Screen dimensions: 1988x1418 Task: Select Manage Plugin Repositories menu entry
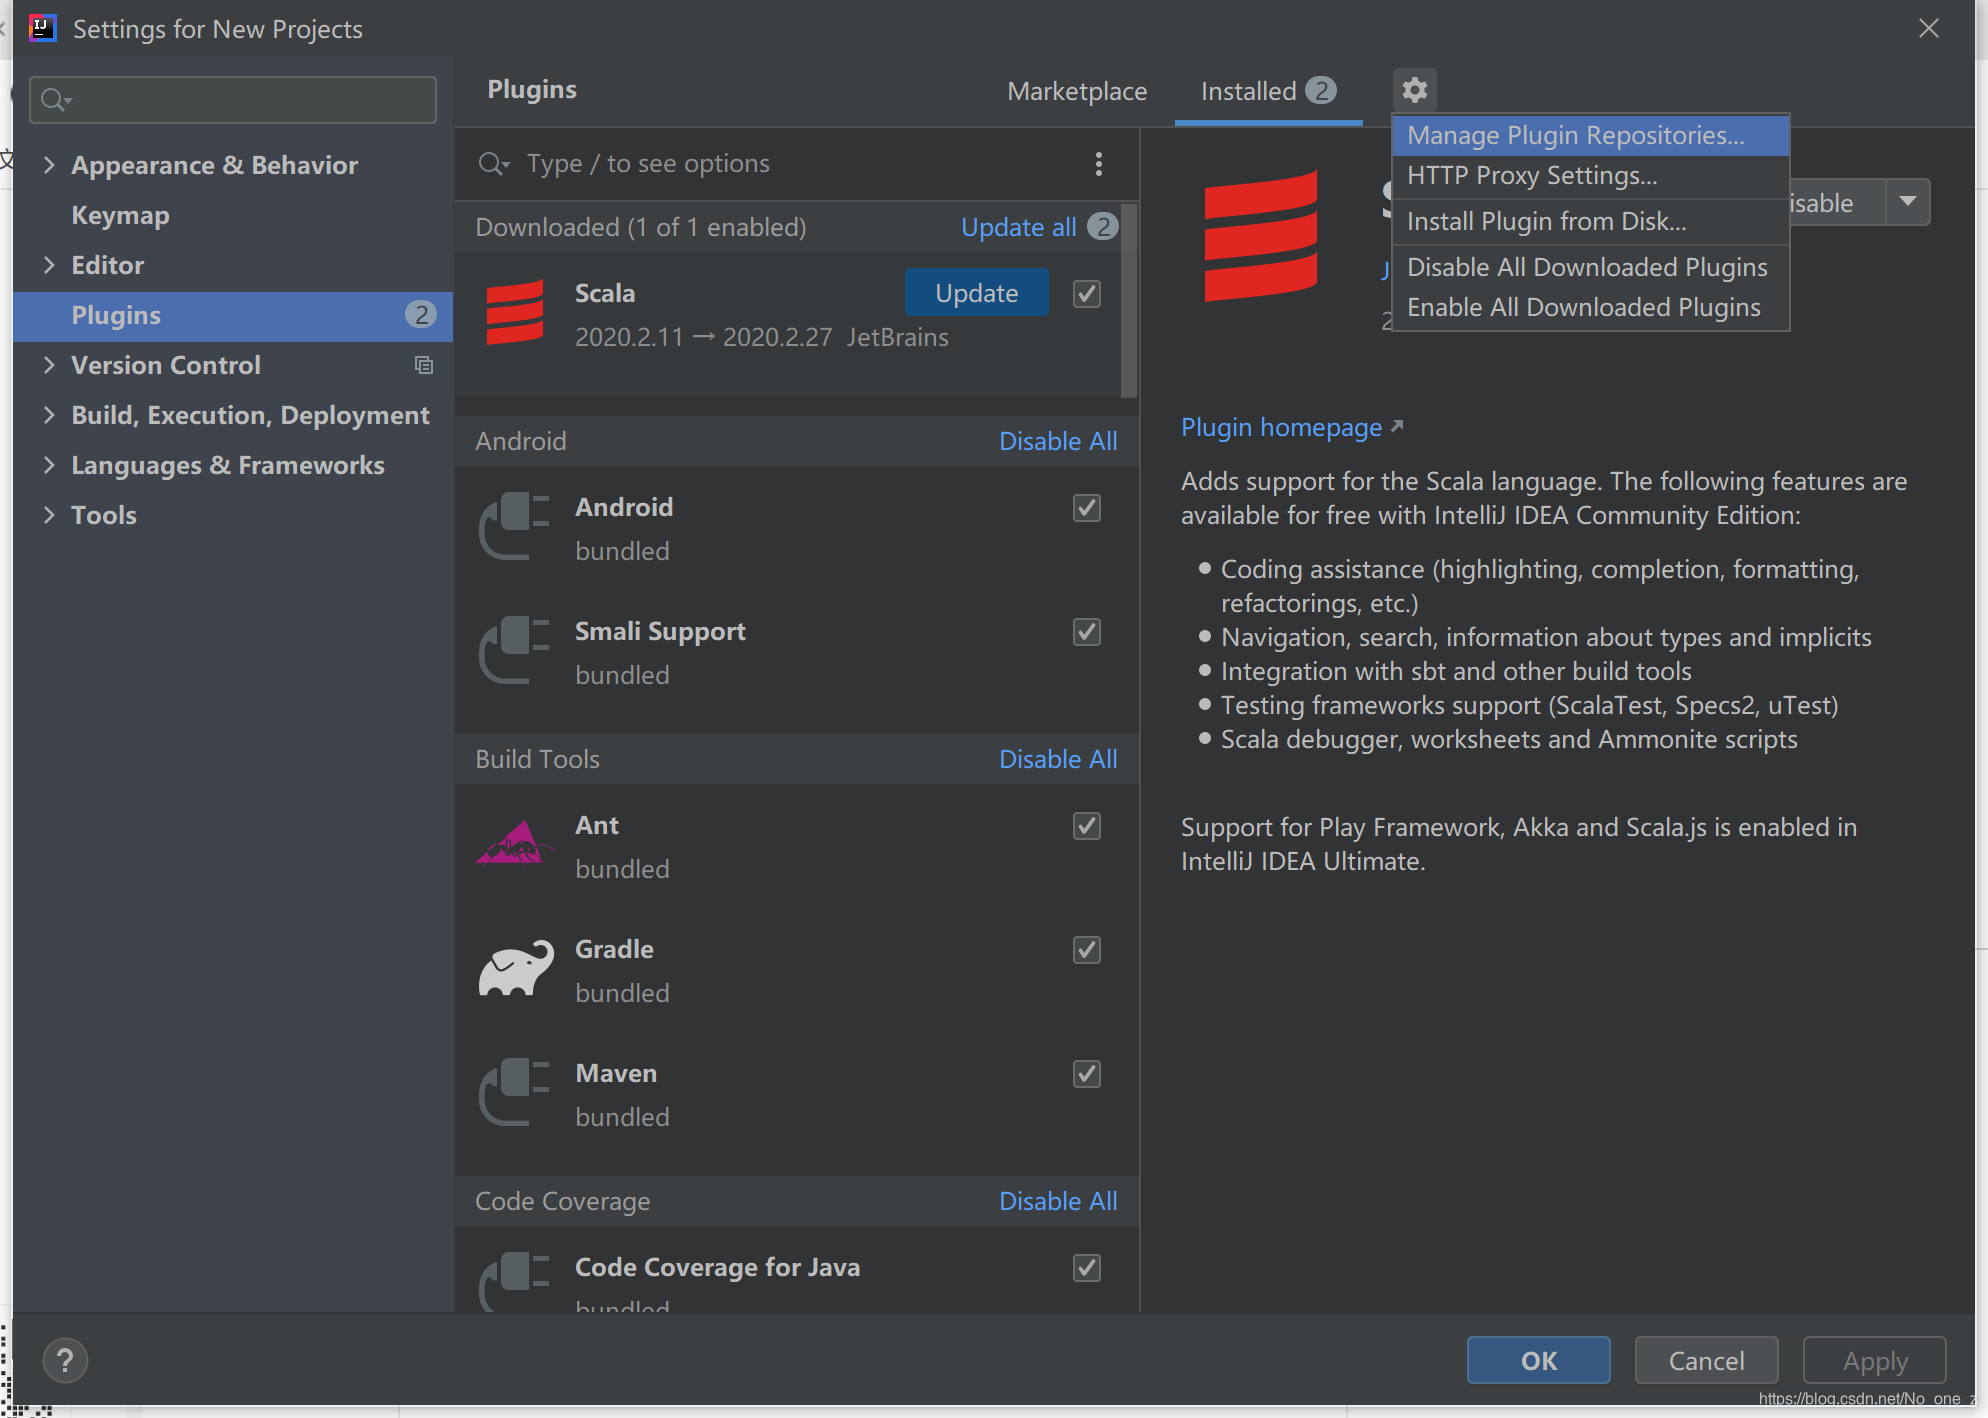pyautogui.click(x=1574, y=135)
